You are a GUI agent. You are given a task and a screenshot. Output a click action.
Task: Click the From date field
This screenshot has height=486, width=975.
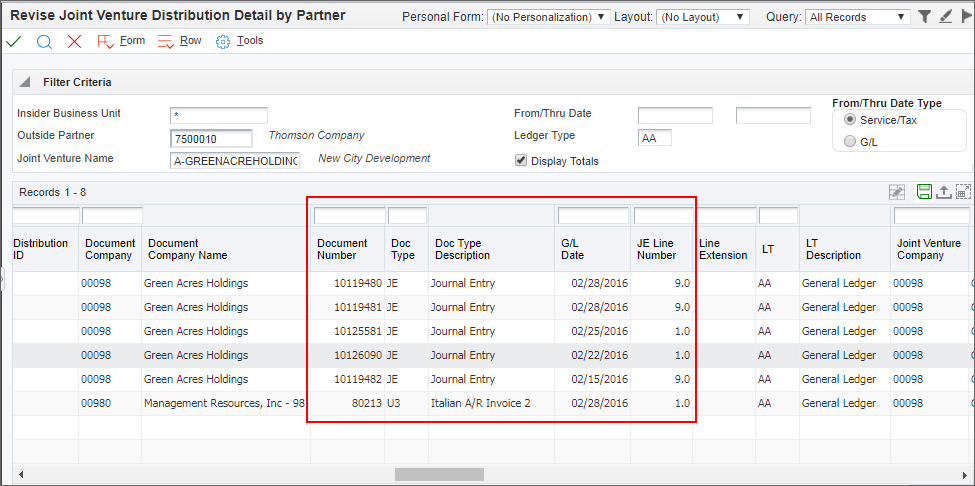675,116
